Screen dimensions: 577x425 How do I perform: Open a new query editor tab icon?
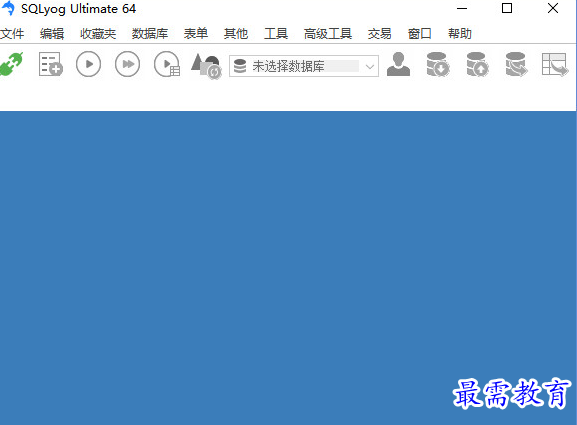coord(51,64)
